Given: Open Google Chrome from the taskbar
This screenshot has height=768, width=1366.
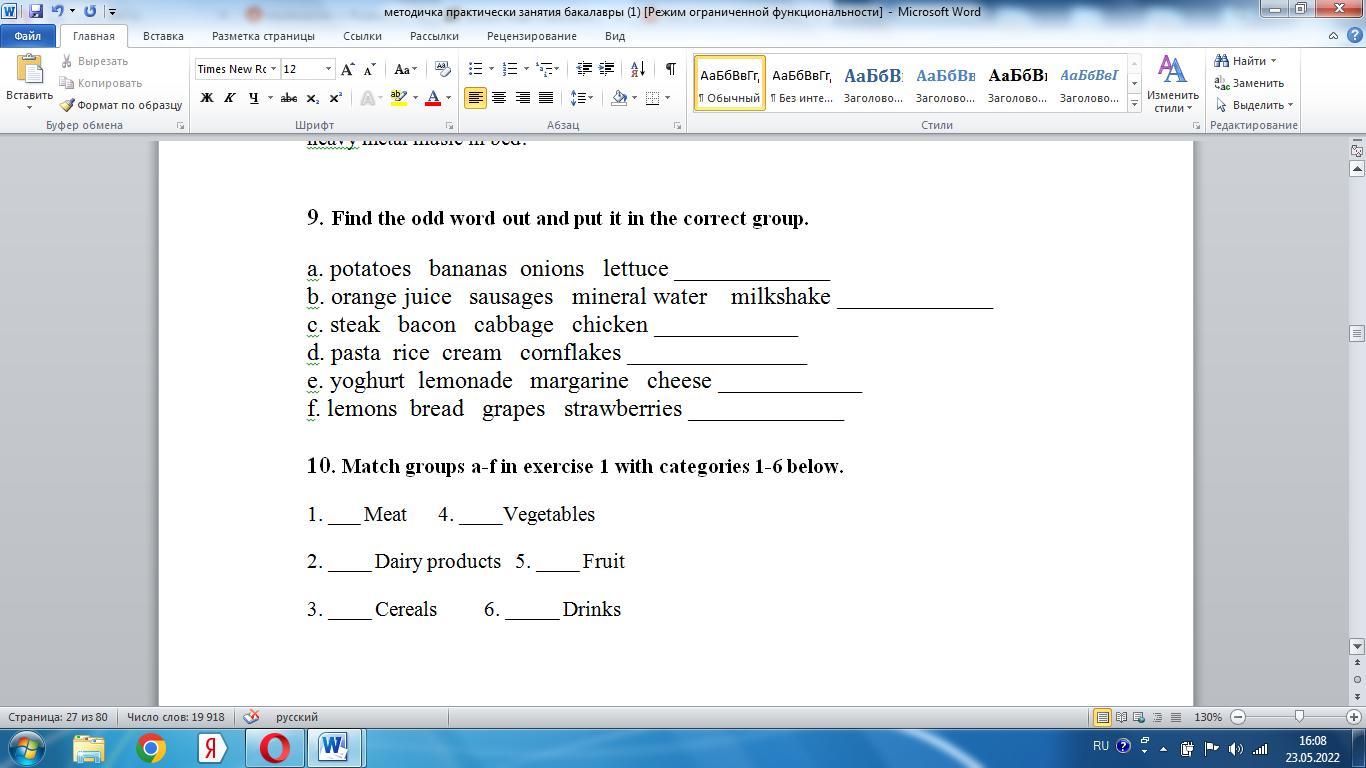Looking at the screenshot, I should (151, 748).
